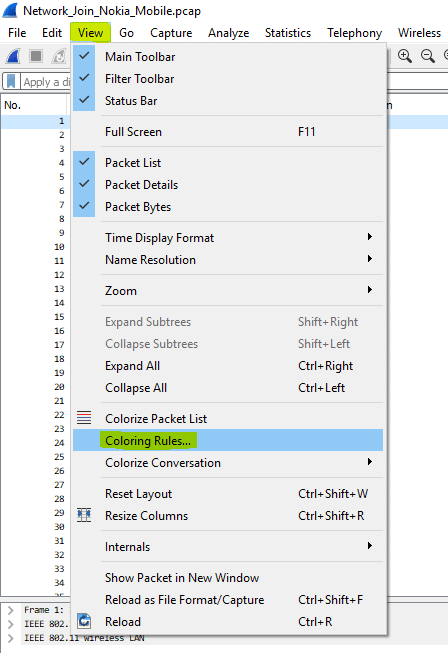Viewport: 448px width, 653px height.
Task: Click the zoom out magnifier icon
Action: 428,56
